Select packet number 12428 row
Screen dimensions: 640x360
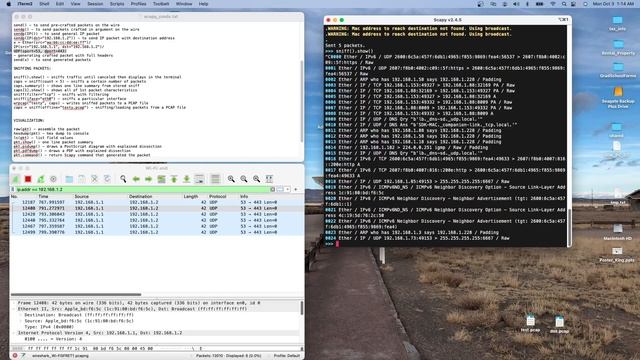pos(157,214)
